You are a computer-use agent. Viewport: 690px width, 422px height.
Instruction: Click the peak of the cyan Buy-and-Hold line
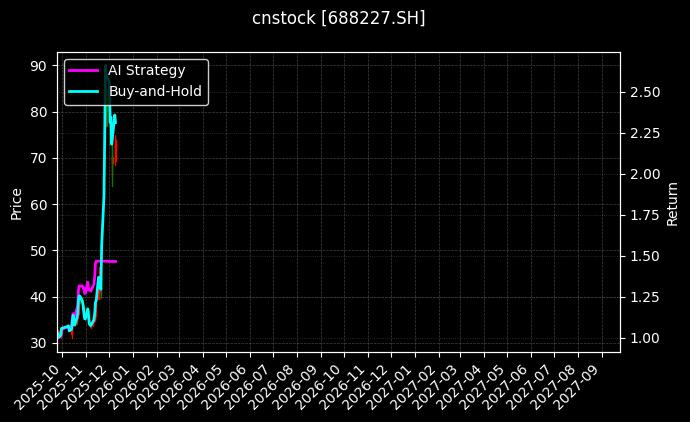(106, 66)
